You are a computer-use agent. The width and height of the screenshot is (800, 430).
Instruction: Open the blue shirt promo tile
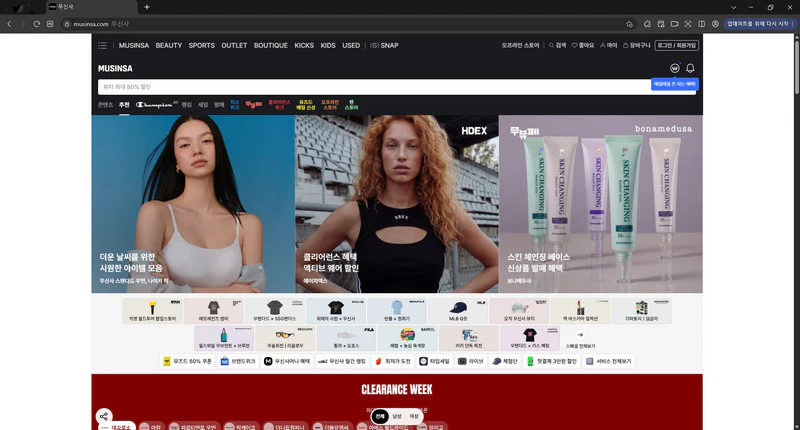397,311
